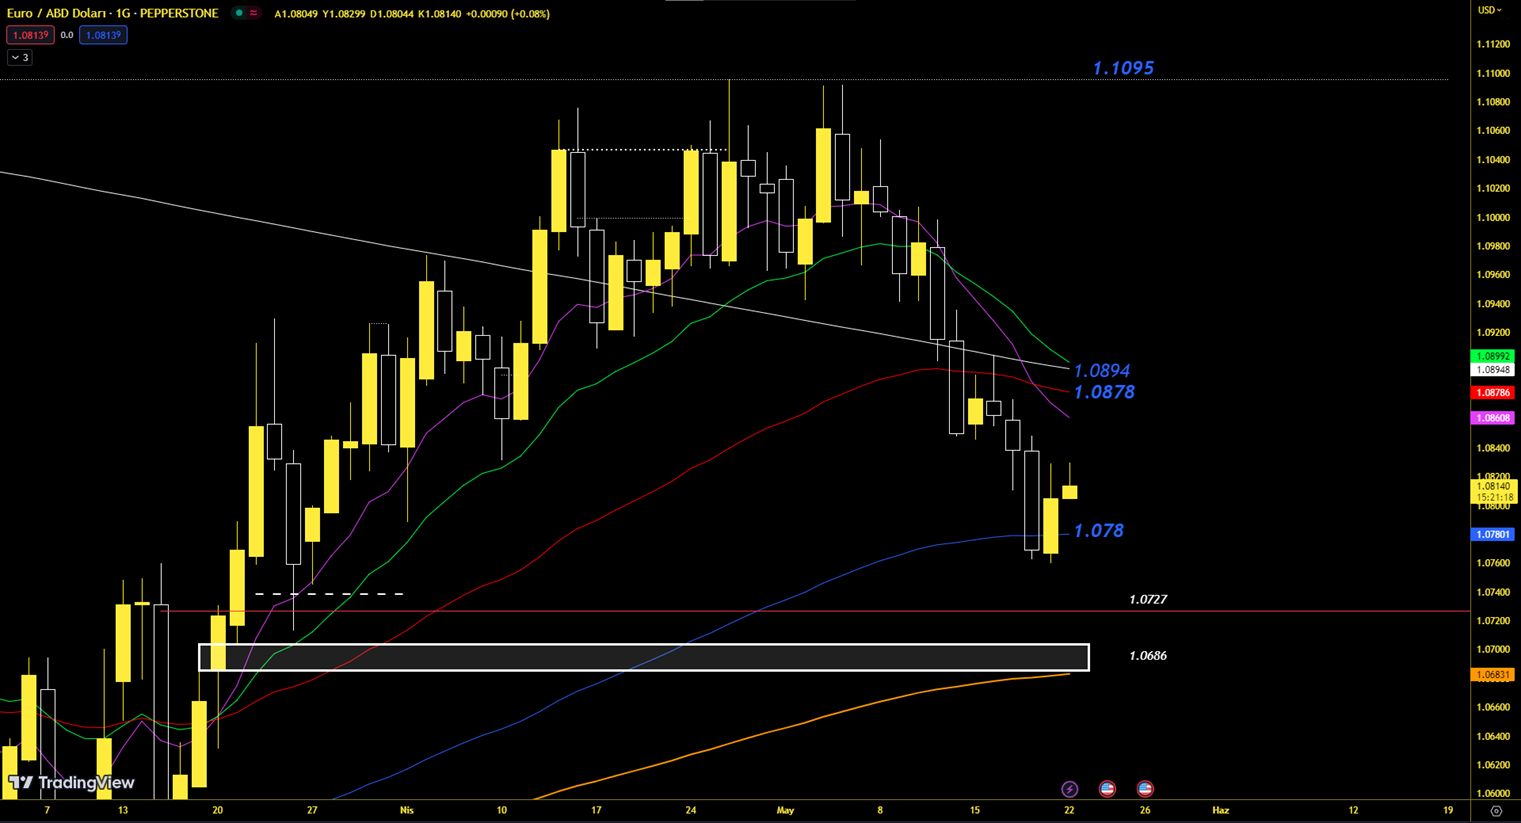Select the white rectangle support zone near 1.0686
This screenshot has width=1521, height=823.
[x=643, y=657]
